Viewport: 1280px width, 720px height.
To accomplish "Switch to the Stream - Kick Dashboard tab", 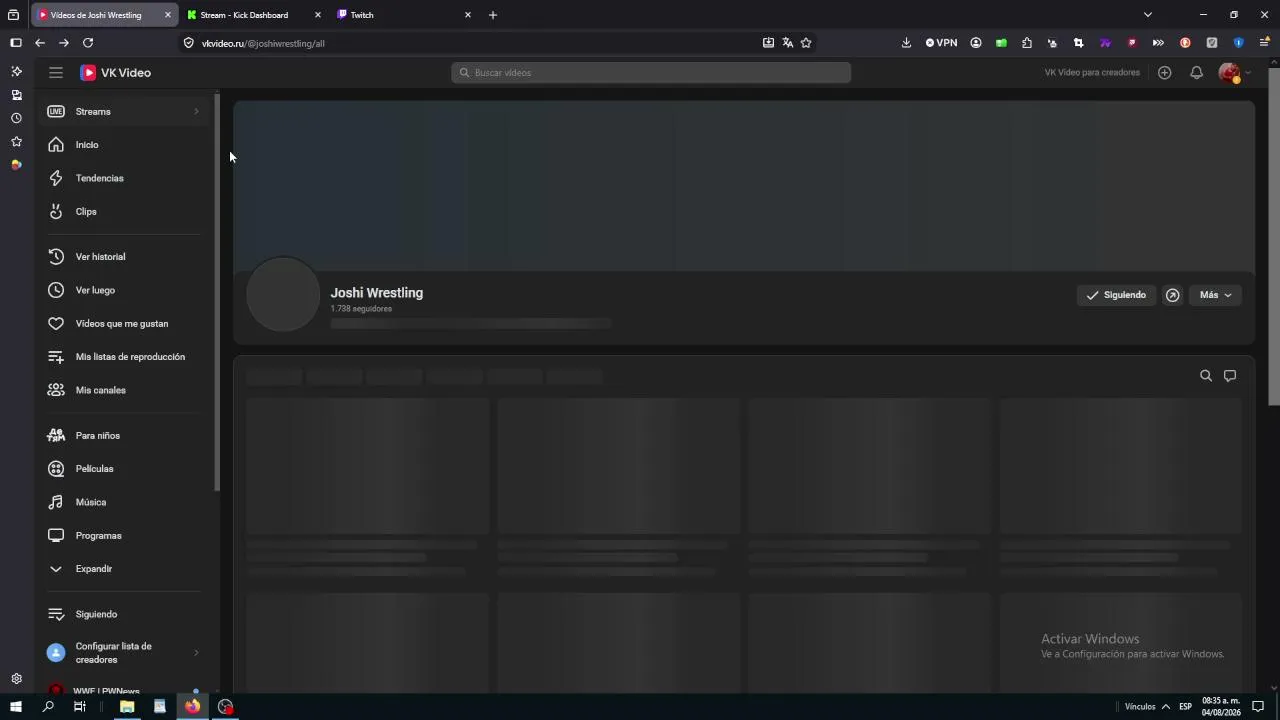I will [x=254, y=15].
